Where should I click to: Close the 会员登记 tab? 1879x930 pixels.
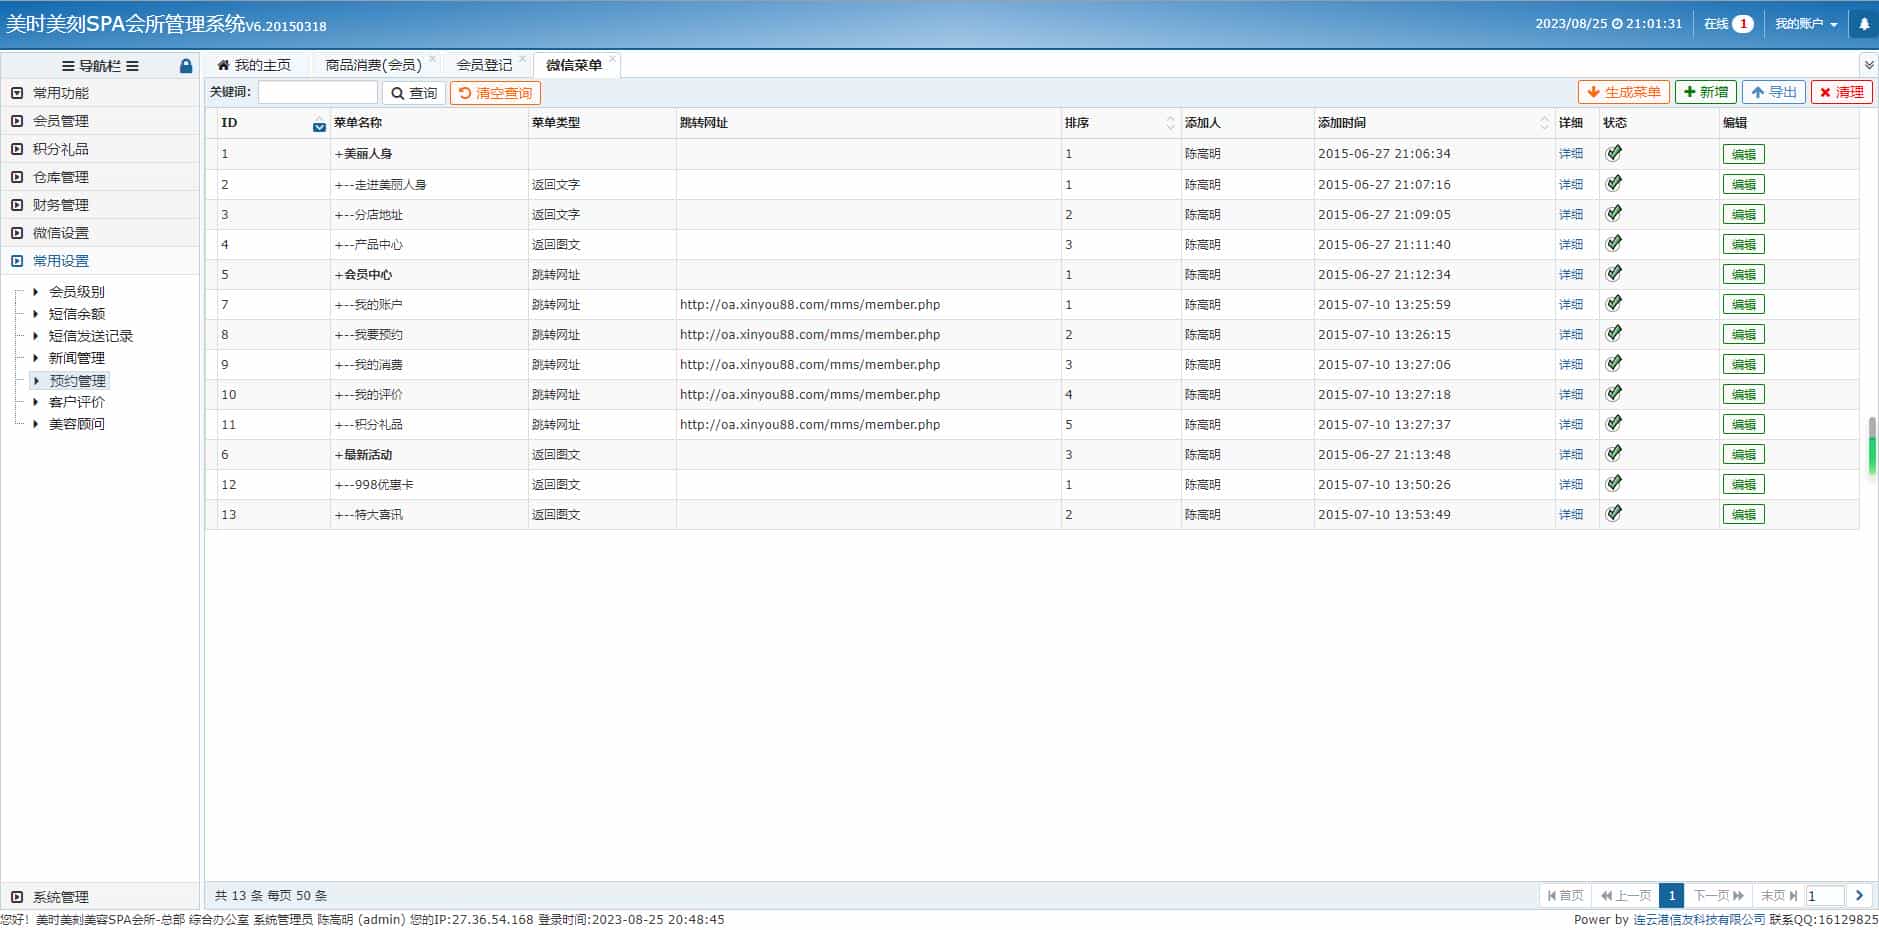pos(522,58)
